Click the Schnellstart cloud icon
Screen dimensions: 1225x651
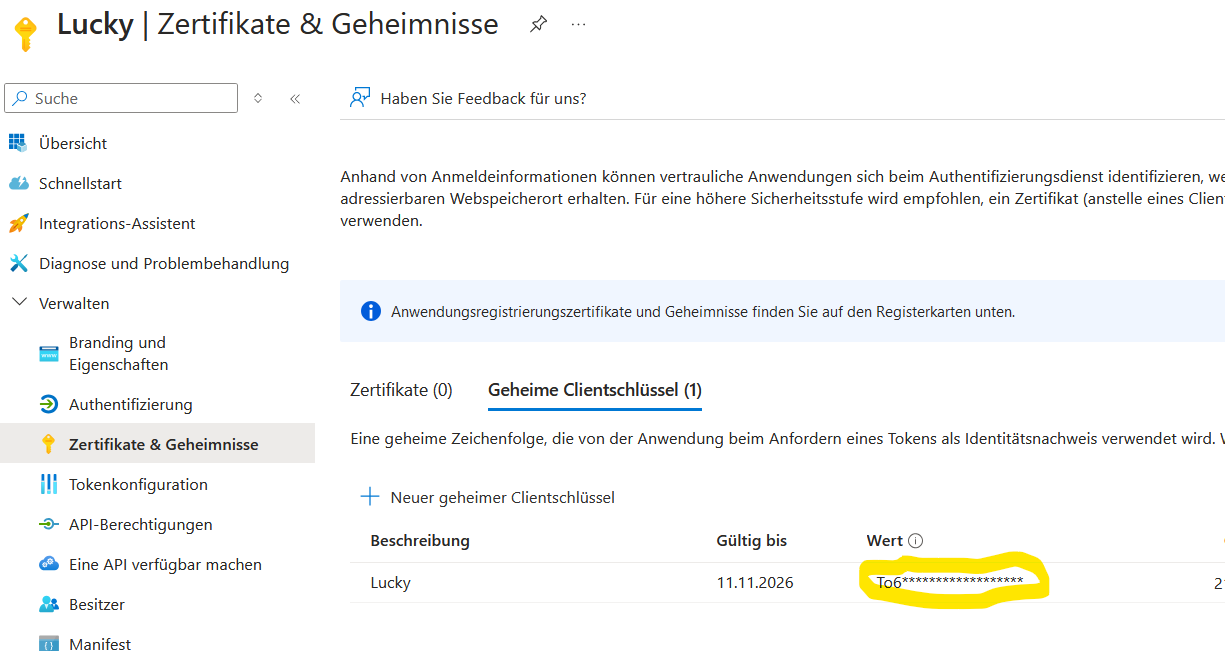(x=18, y=183)
